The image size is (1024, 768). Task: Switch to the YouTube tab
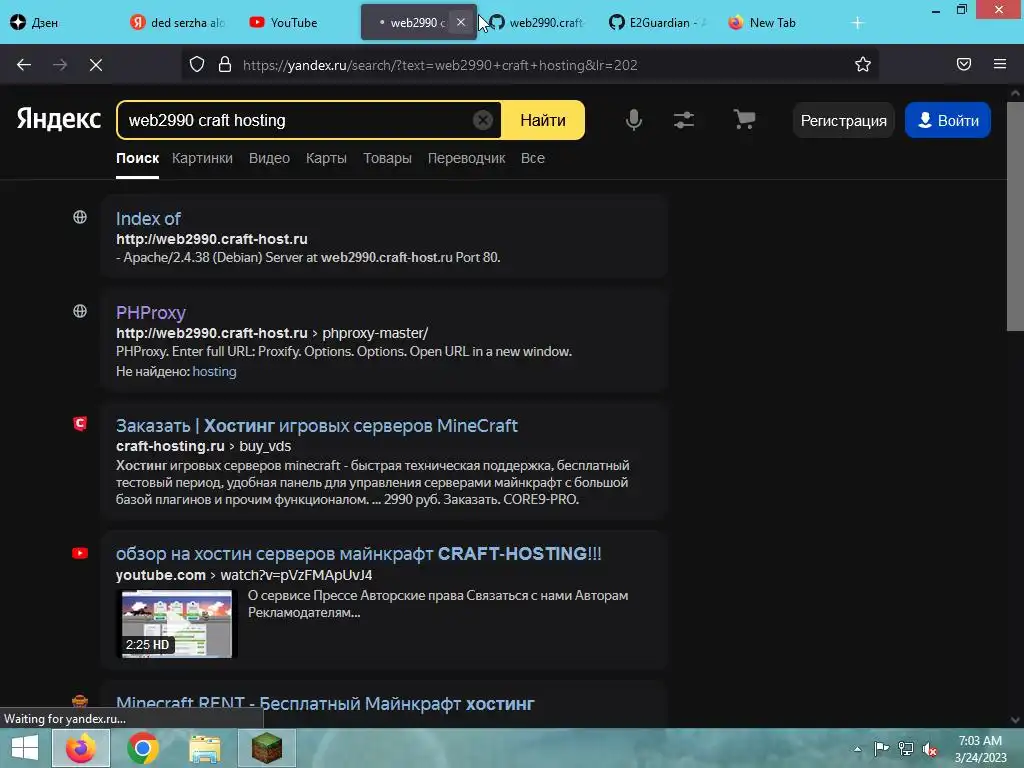(297, 23)
